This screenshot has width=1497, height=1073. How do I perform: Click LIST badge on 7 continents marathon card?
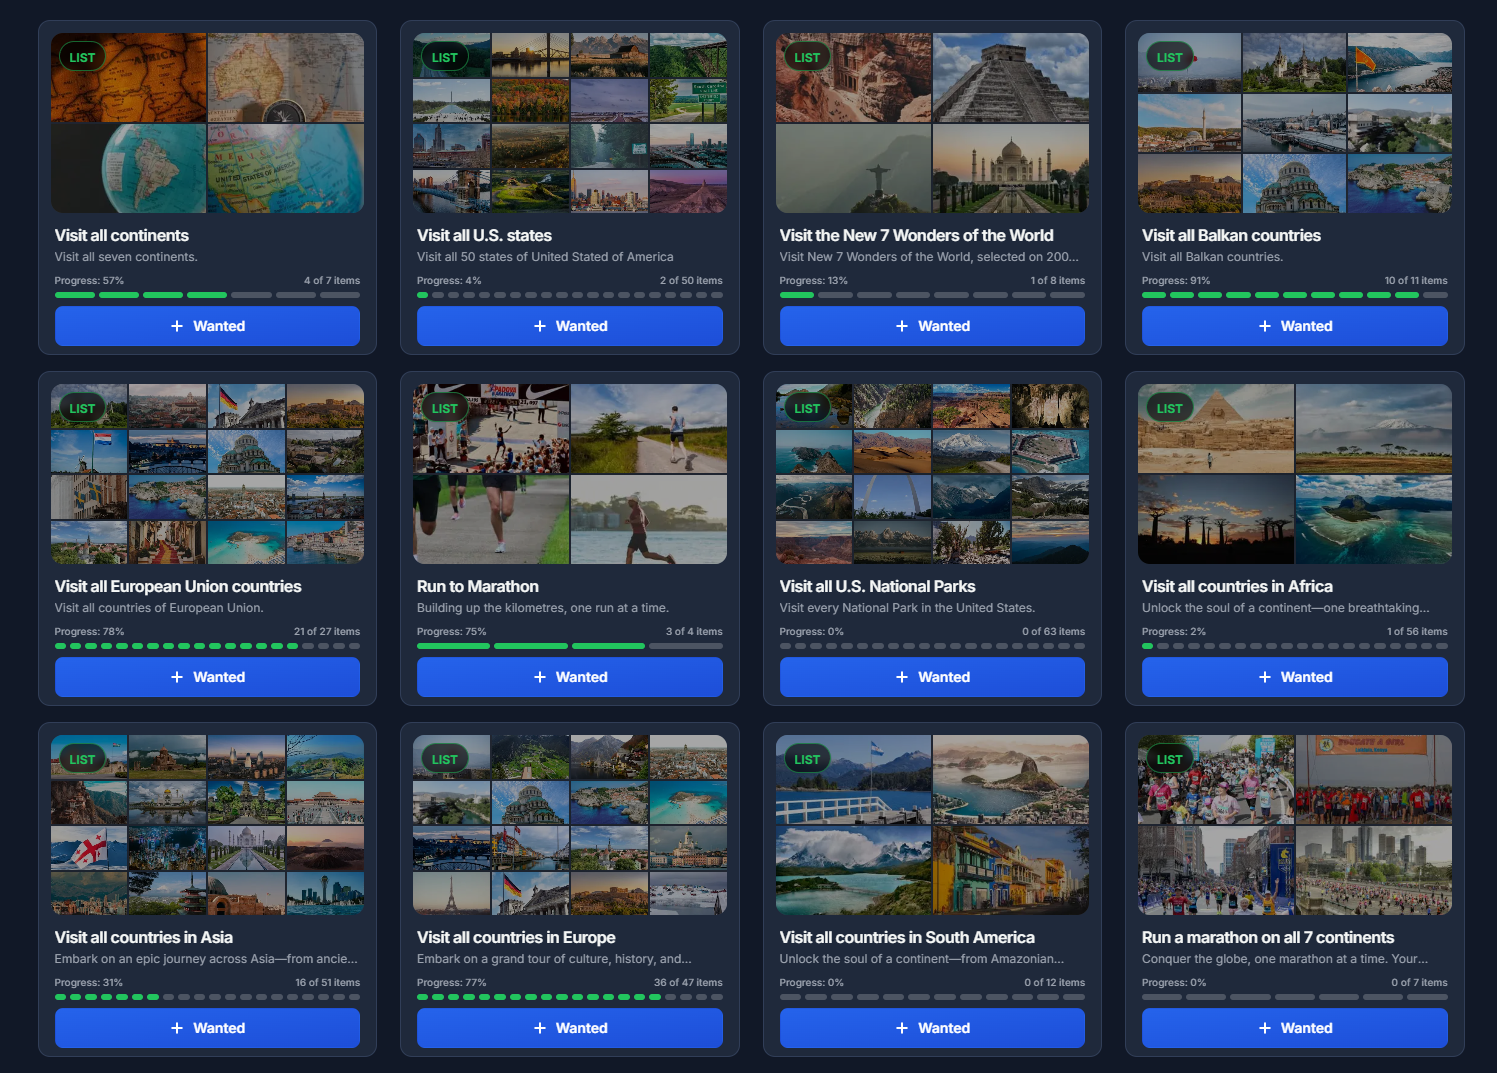click(x=1169, y=759)
